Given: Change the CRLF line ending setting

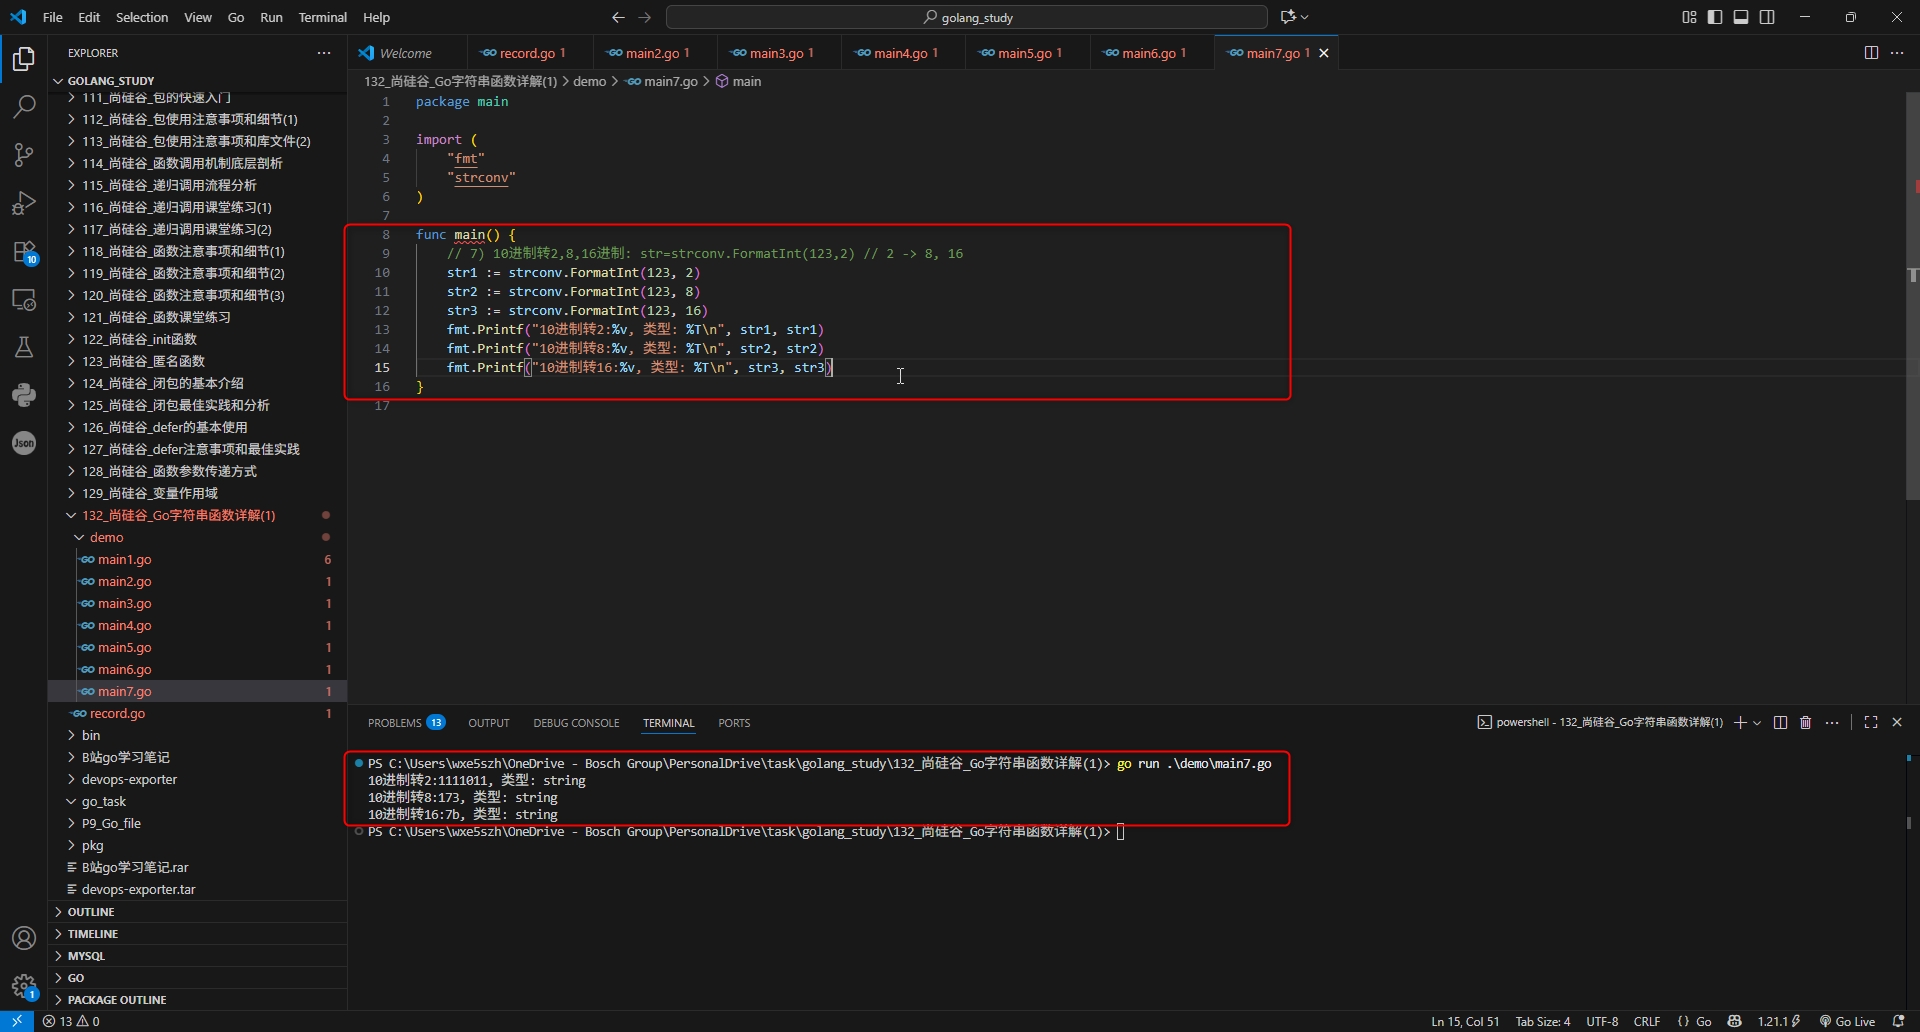Looking at the screenshot, I should (1646, 1021).
